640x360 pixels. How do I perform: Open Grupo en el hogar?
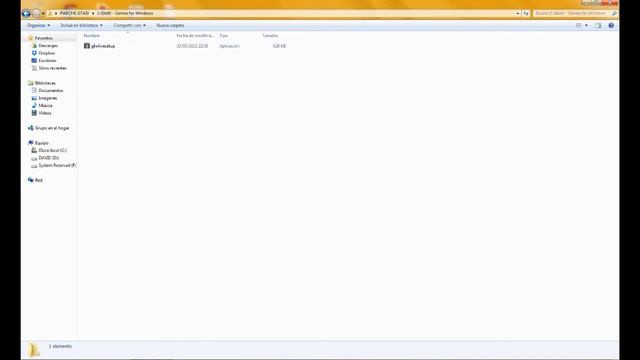[x=52, y=128]
